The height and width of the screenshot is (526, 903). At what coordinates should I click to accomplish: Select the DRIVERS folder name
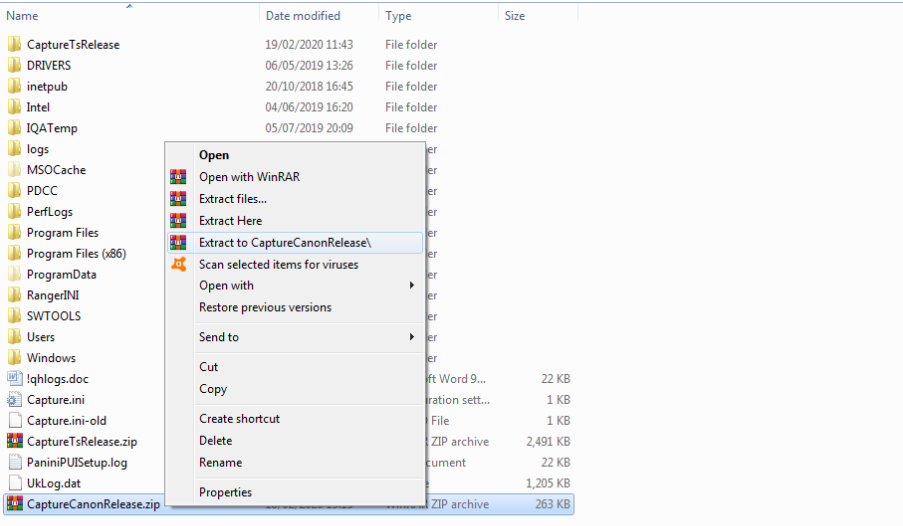click(x=49, y=65)
